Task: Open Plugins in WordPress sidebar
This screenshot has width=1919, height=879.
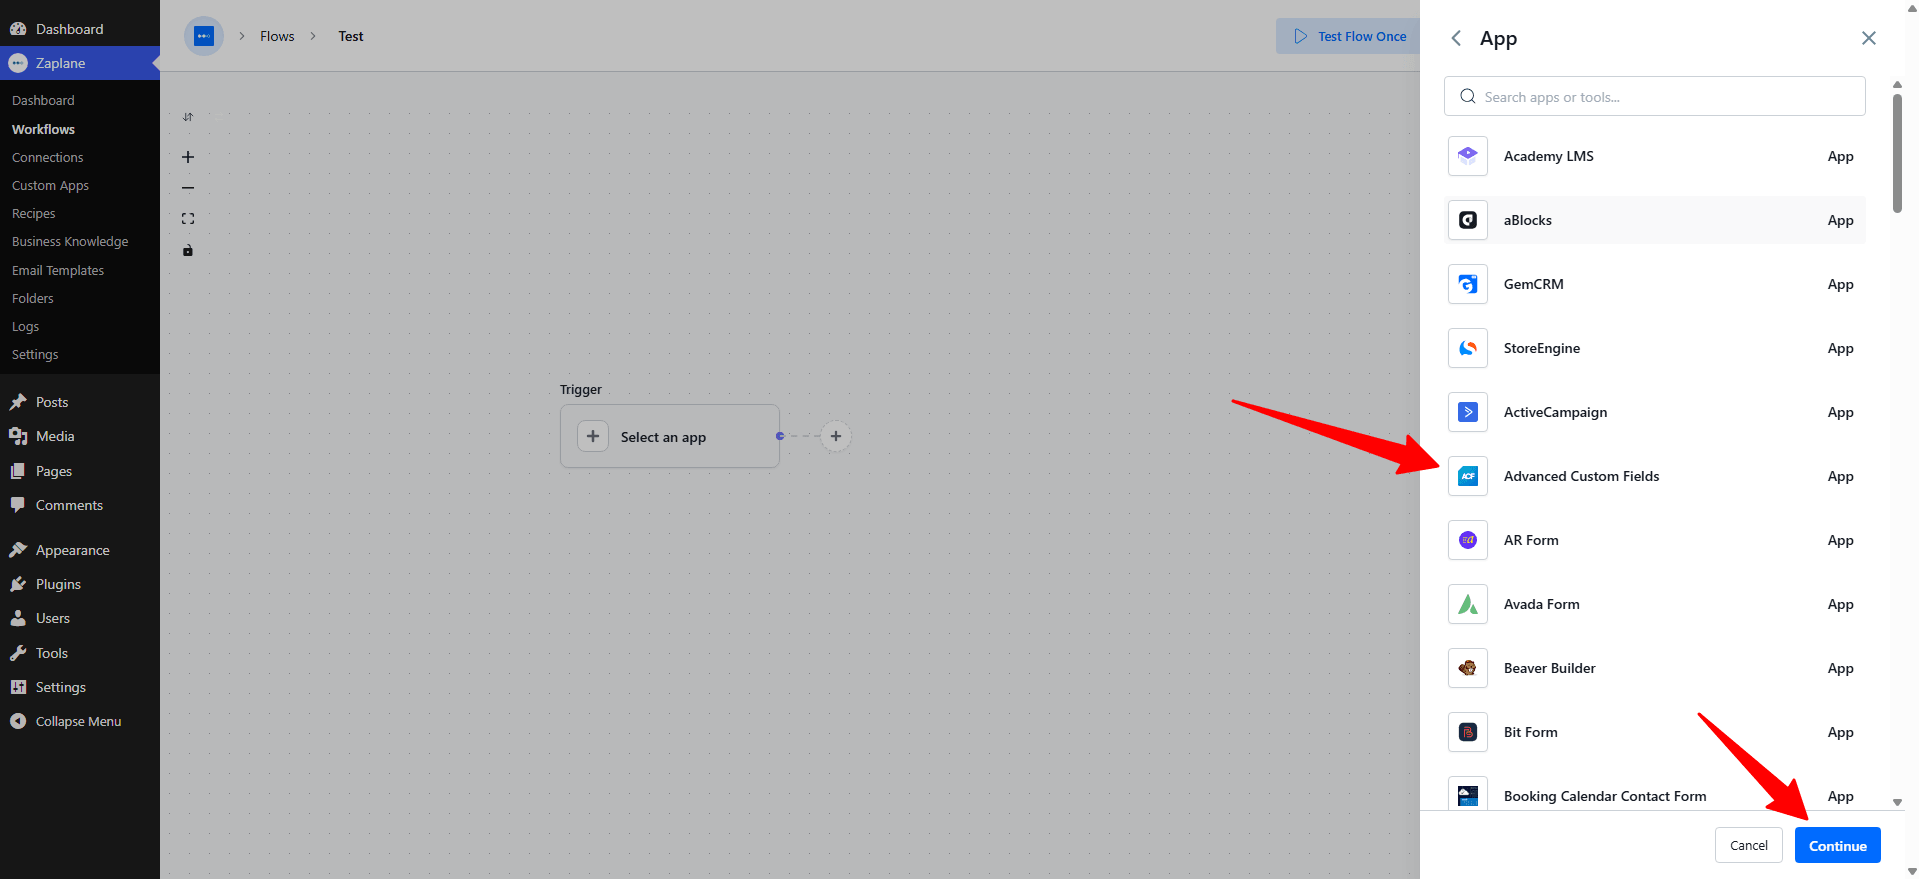Action: [80, 584]
